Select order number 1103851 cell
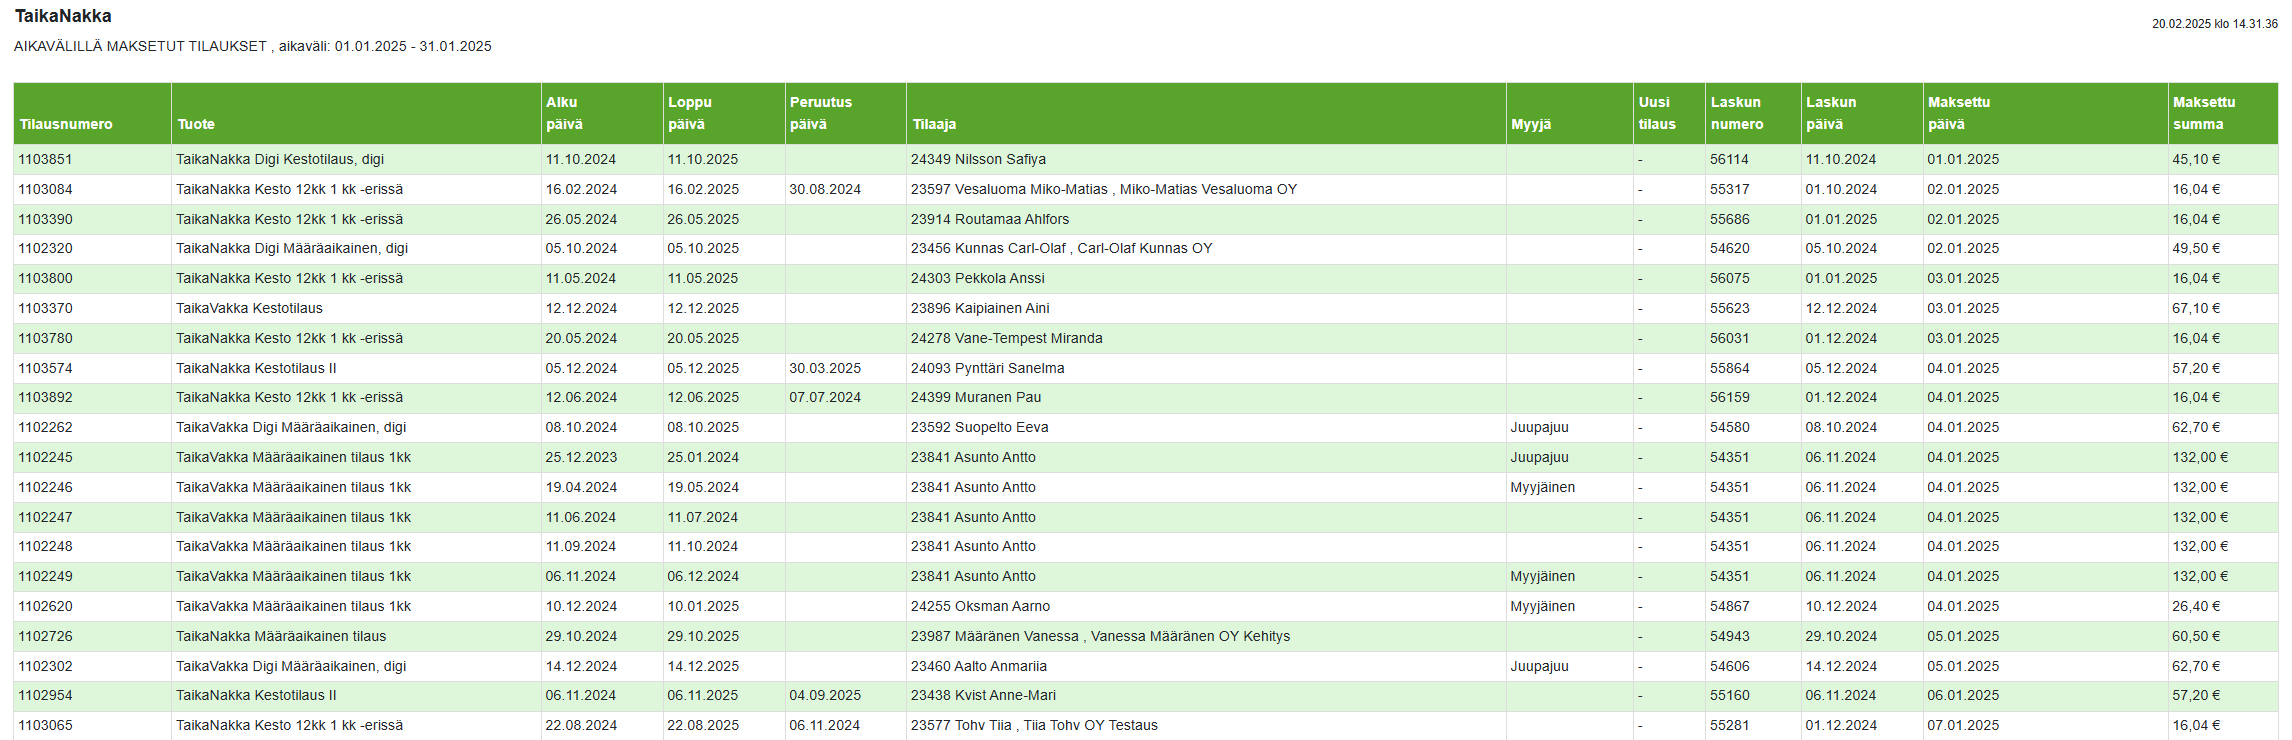This screenshot has height=740, width=2292. click(45, 159)
